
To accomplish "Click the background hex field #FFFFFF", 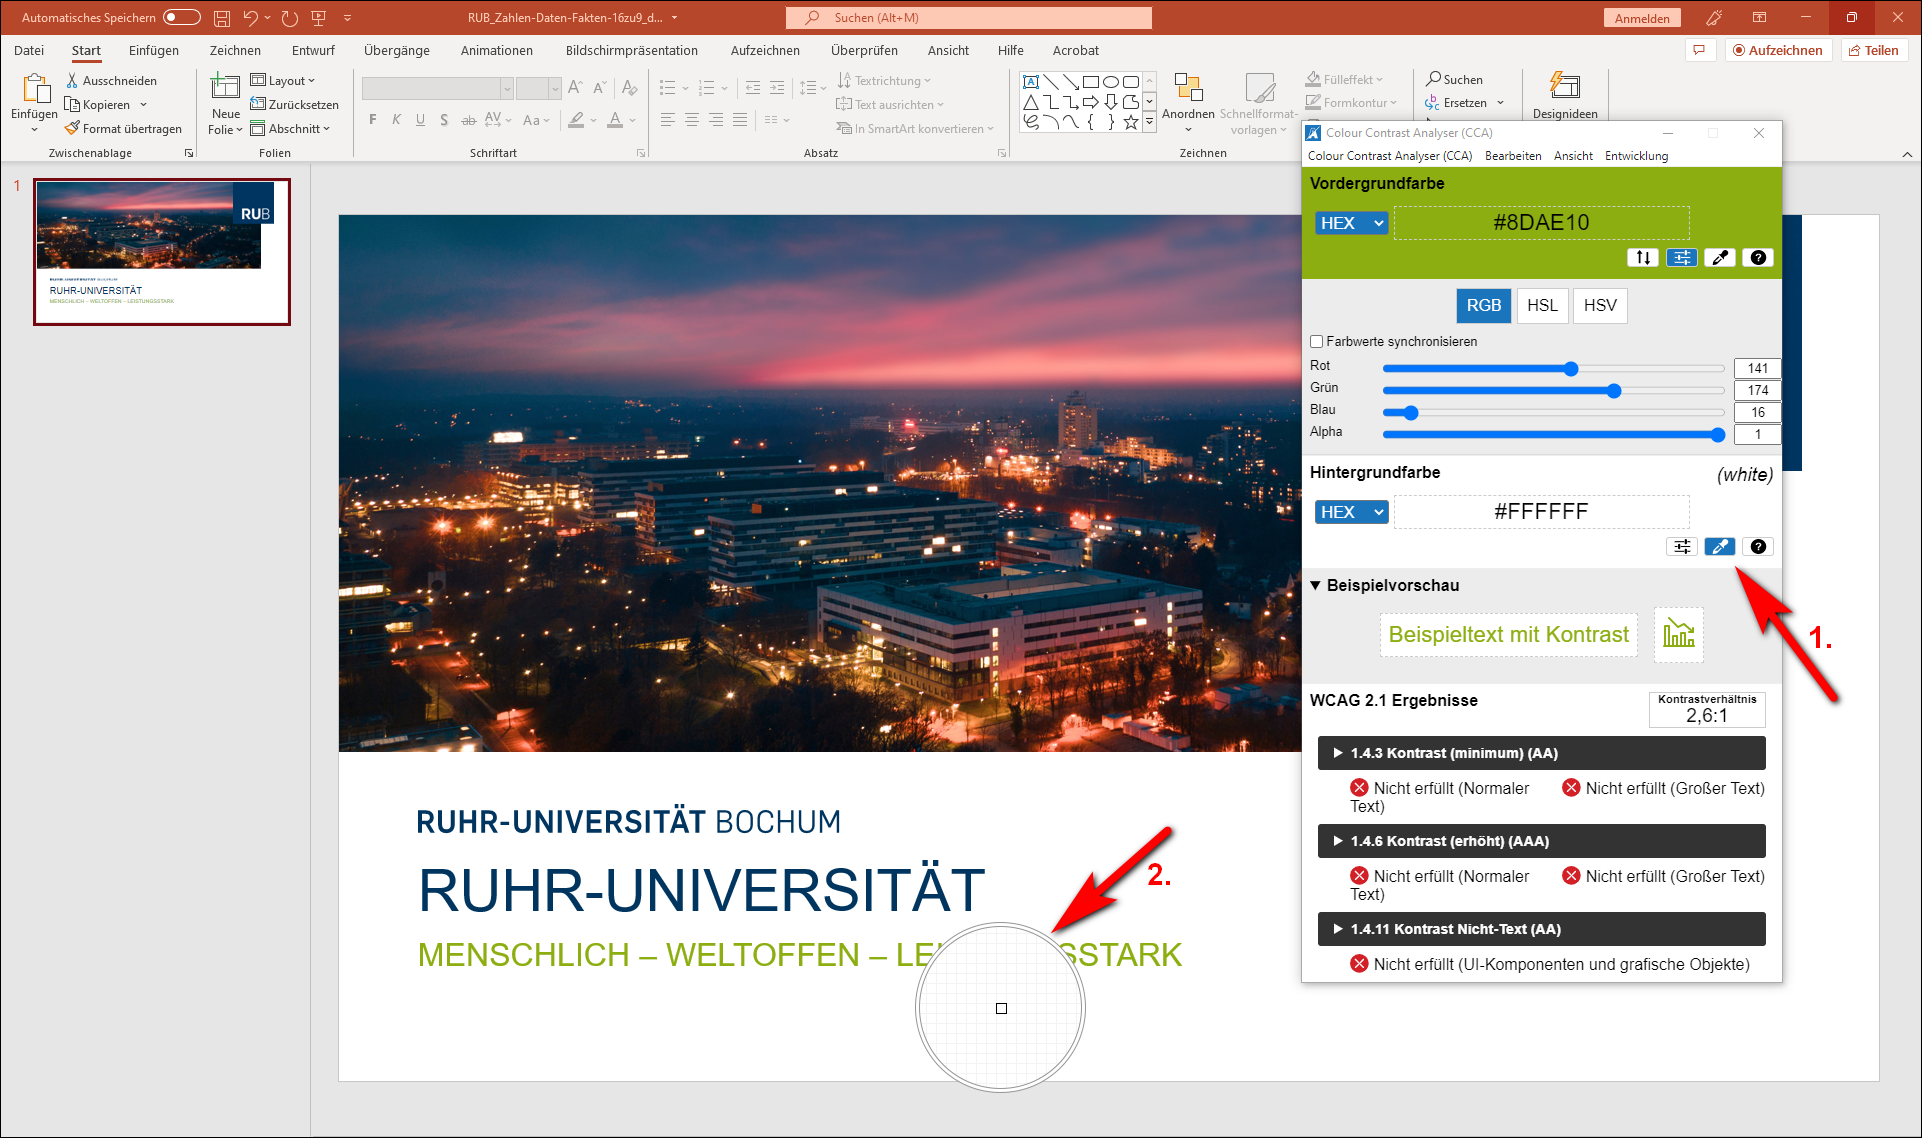I will (1541, 512).
